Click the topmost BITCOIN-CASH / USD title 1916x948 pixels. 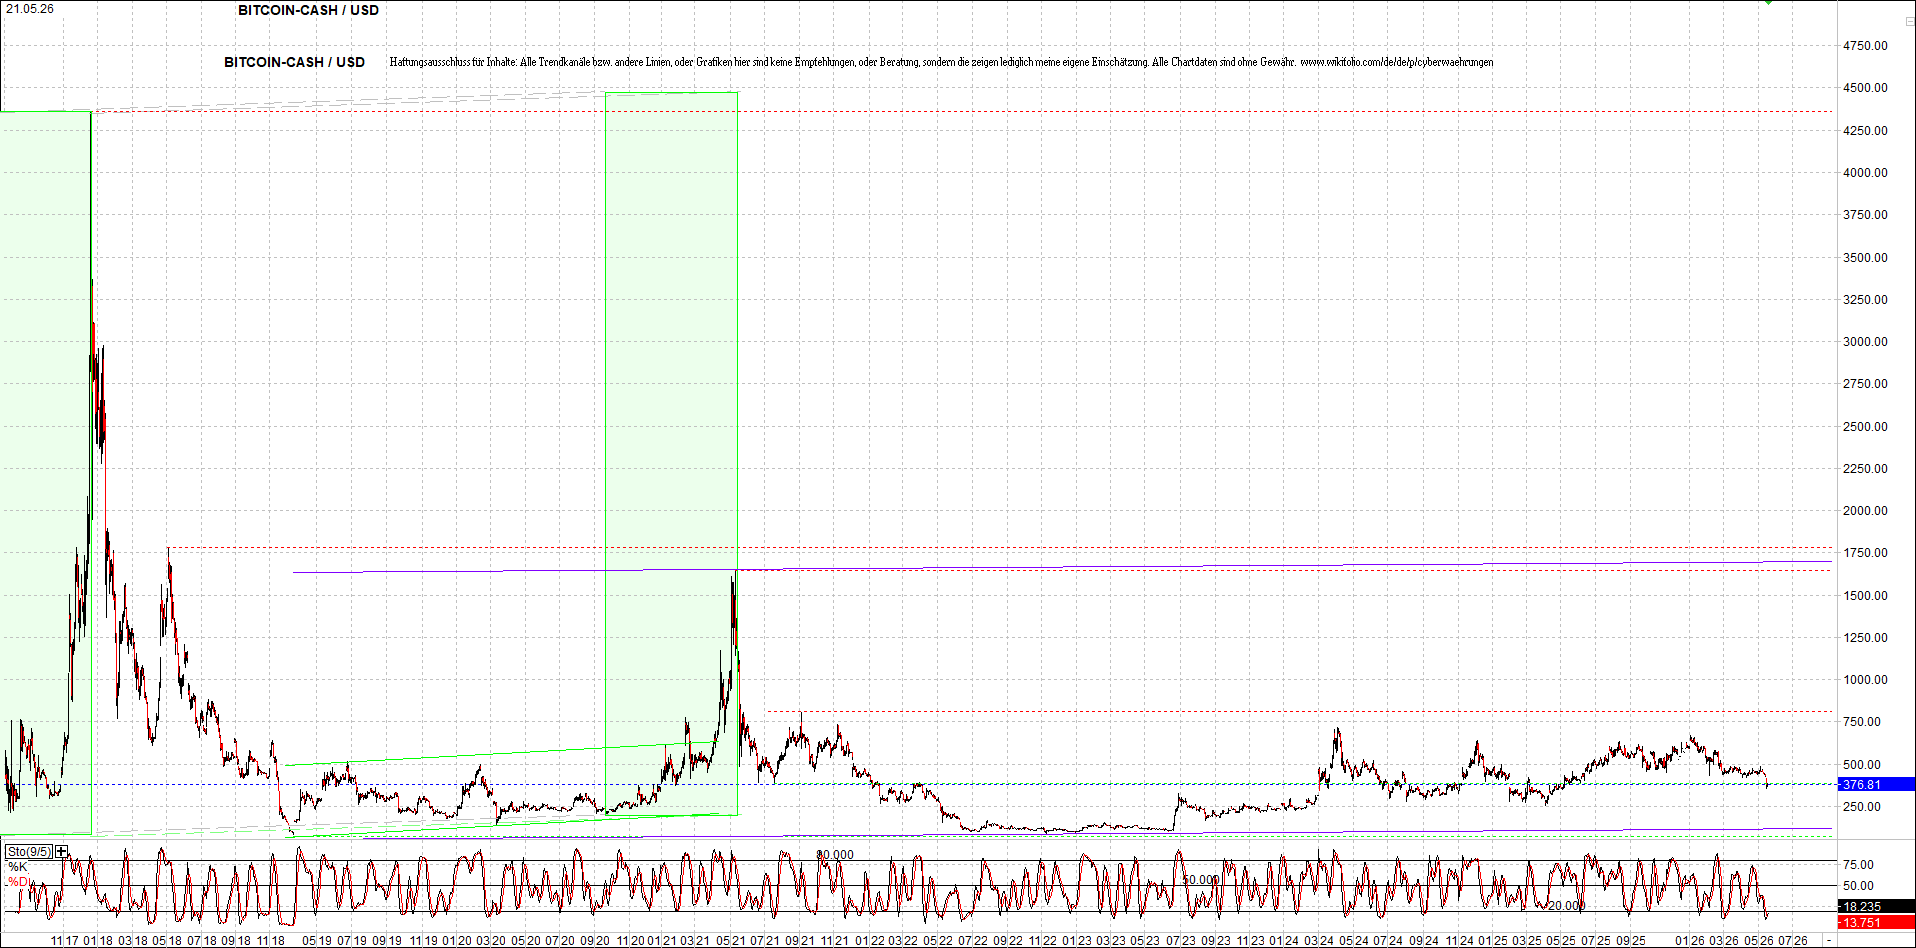pos(308,10)
